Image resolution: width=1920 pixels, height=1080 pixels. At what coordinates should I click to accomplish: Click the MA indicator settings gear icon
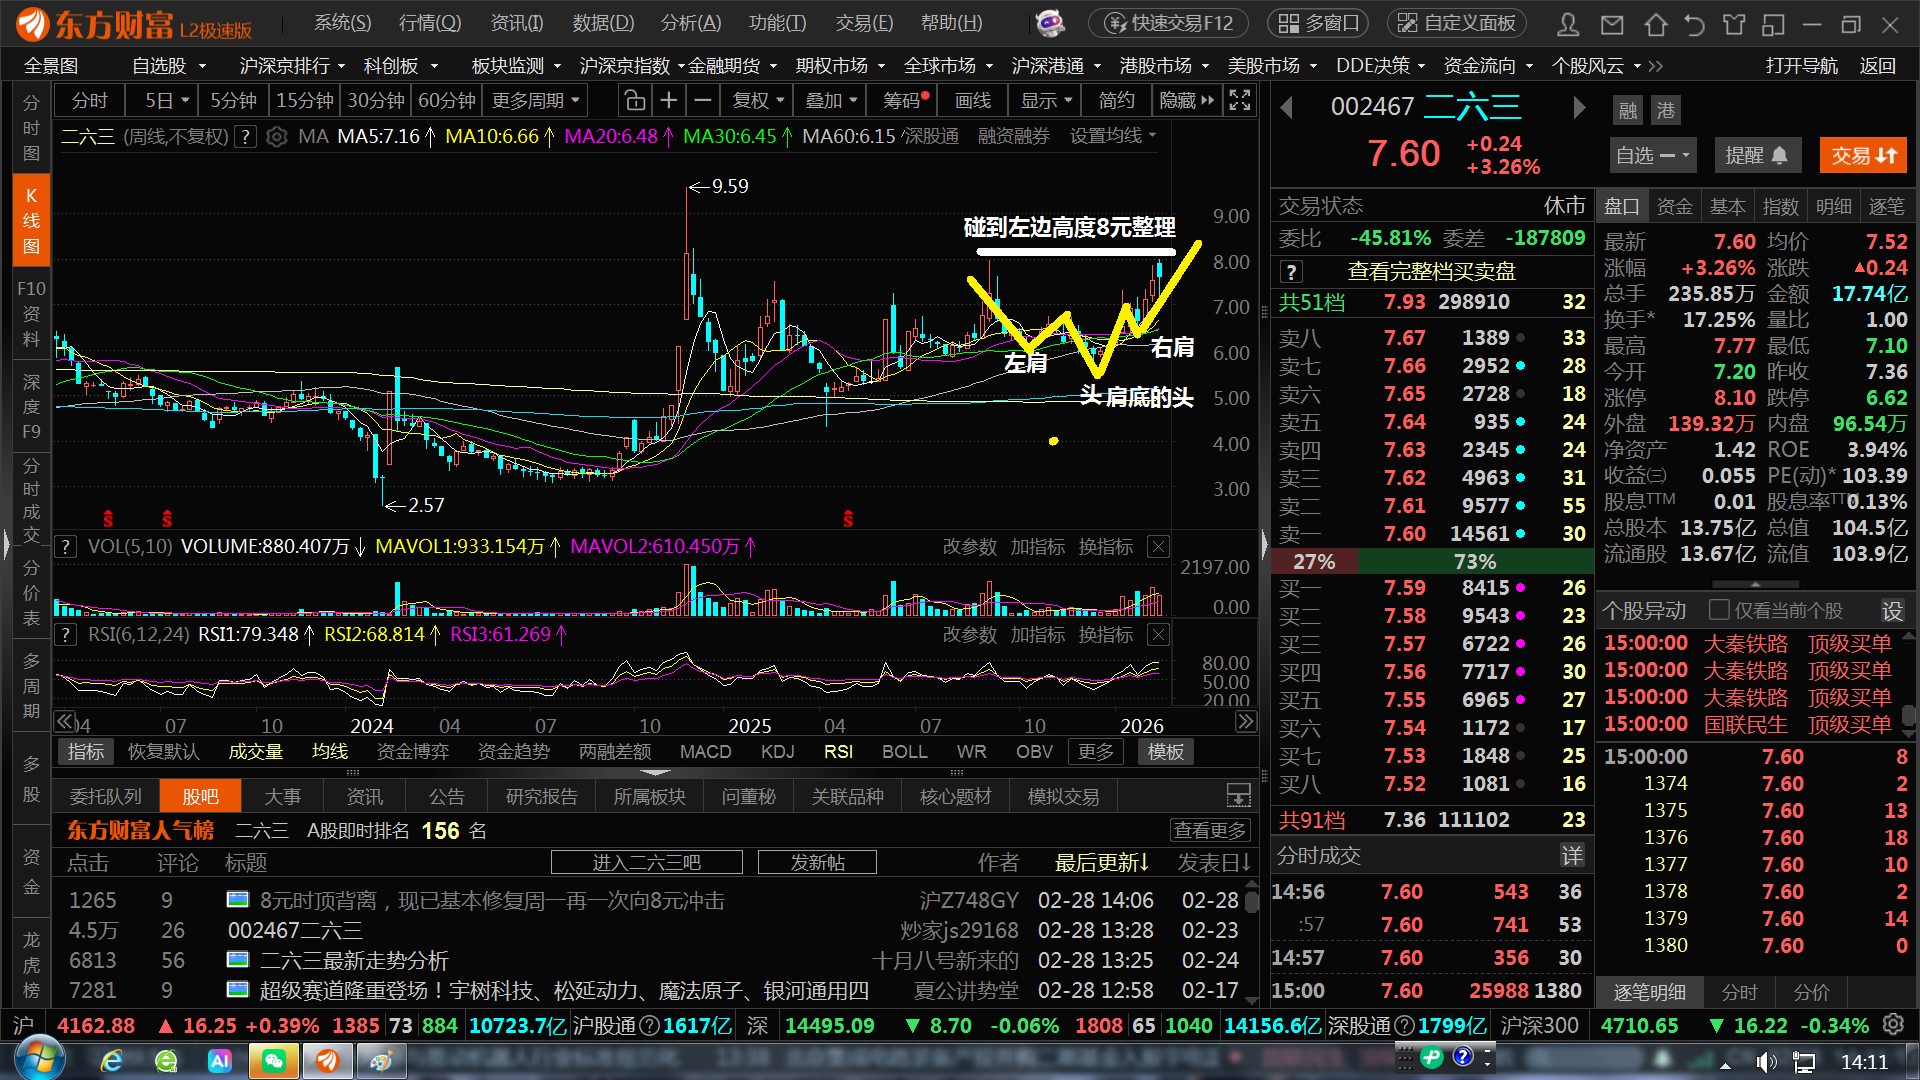(277, 137)
